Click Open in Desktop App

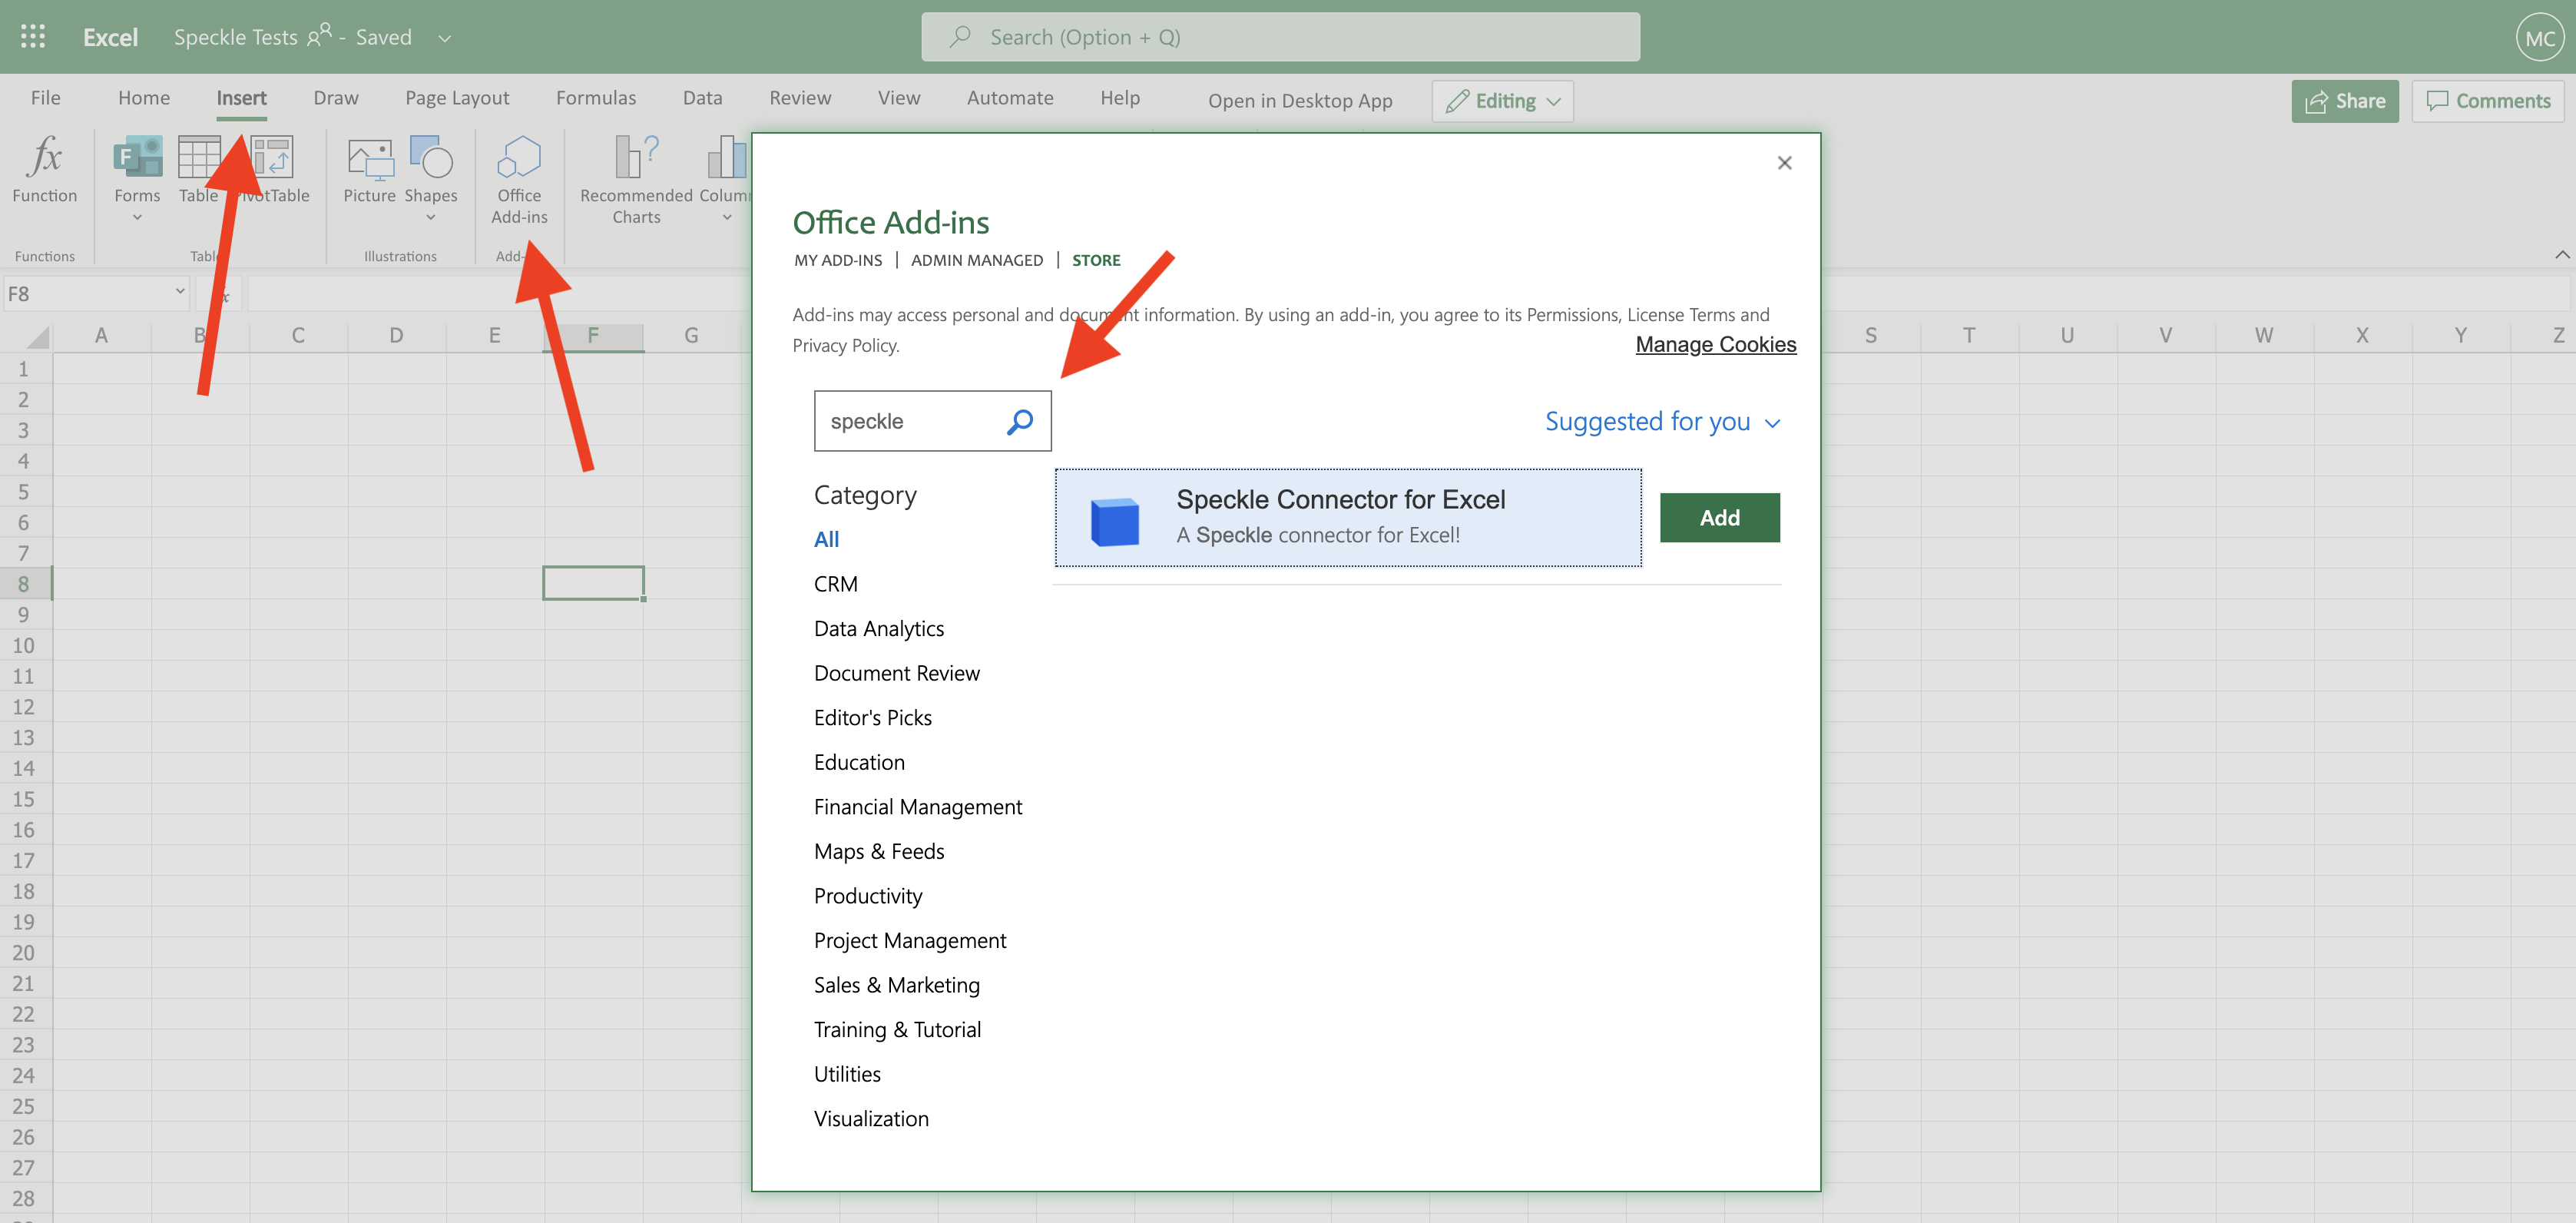(1300, 101)
